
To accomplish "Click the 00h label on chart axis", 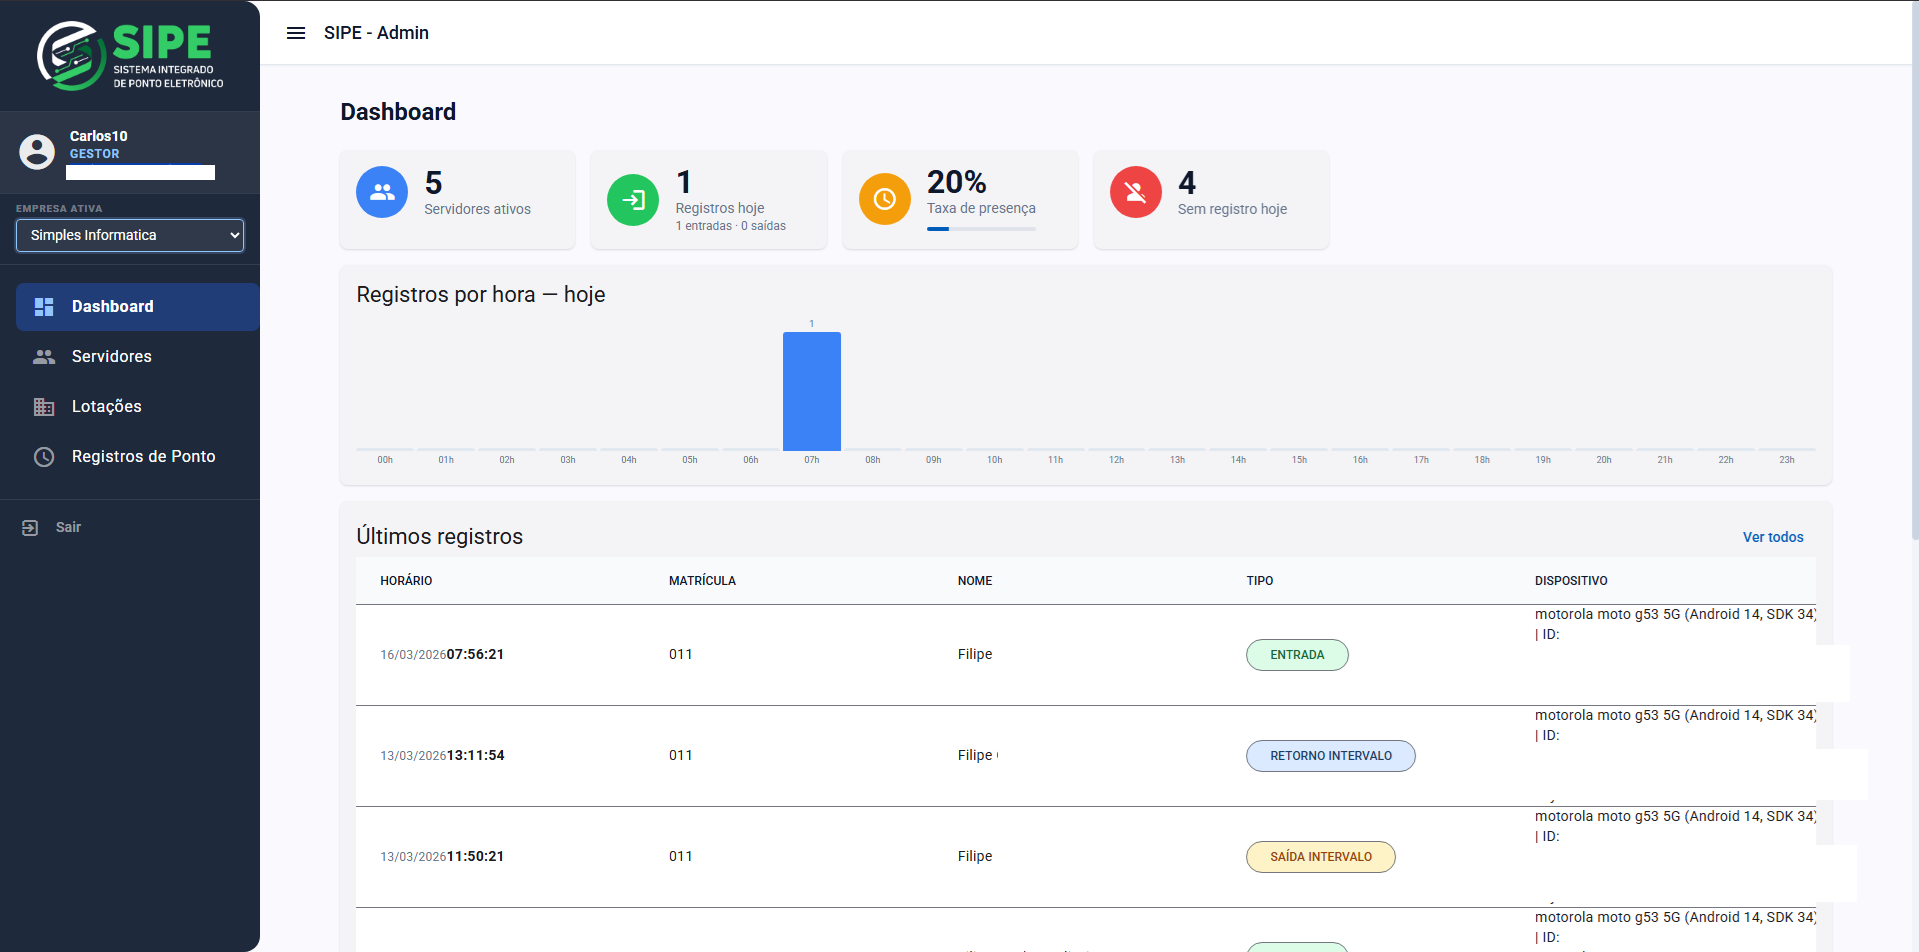I will click(x=385, y=460).
